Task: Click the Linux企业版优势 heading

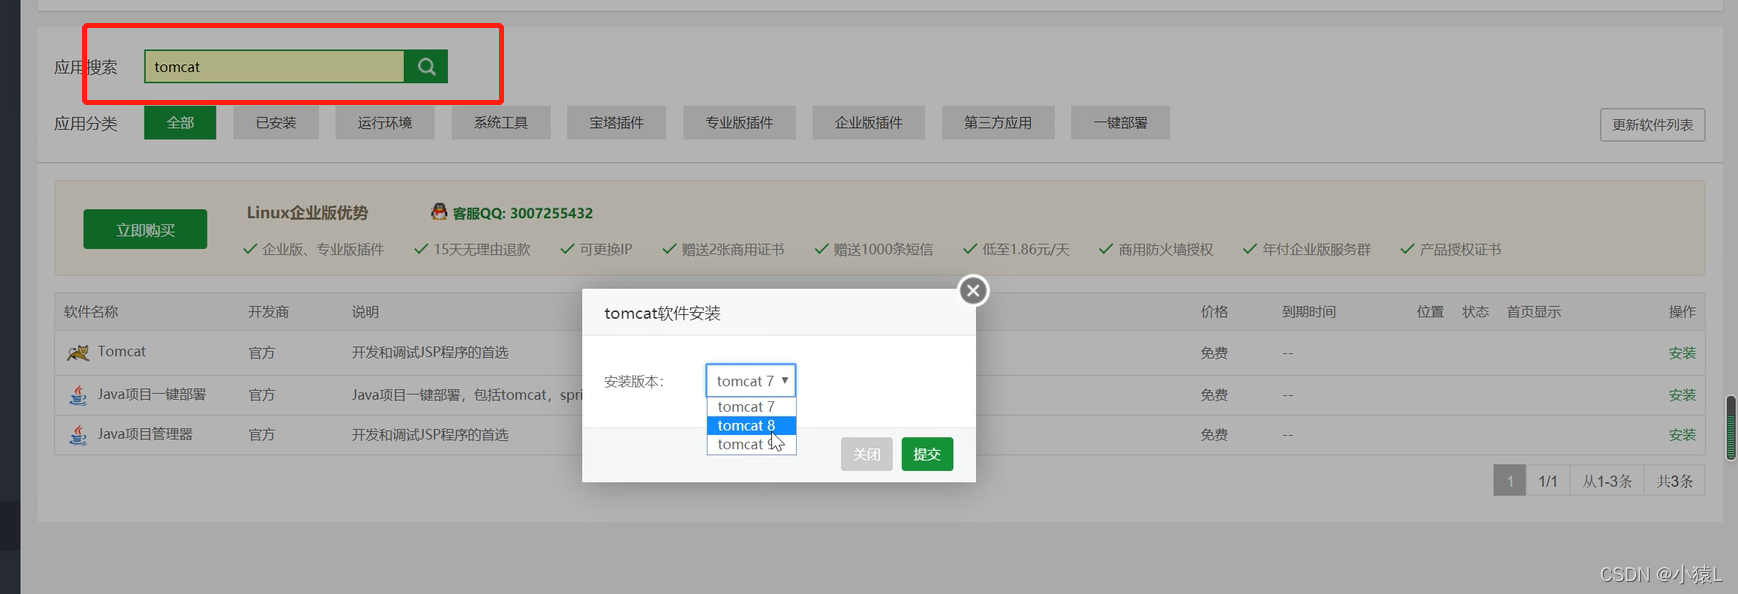Action: (307, 213)
